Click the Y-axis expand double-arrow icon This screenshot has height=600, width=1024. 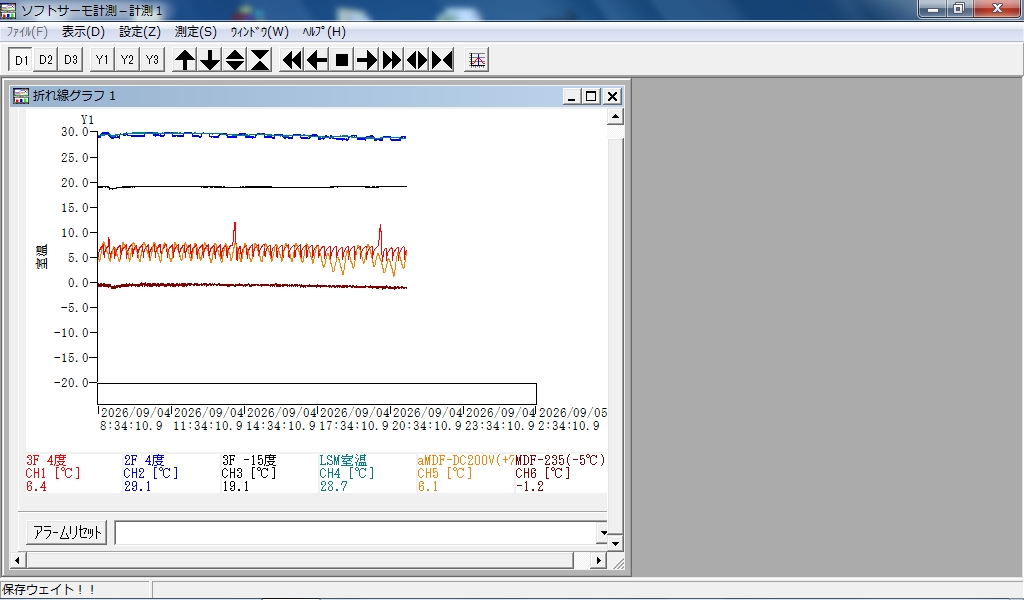[235, 60]
